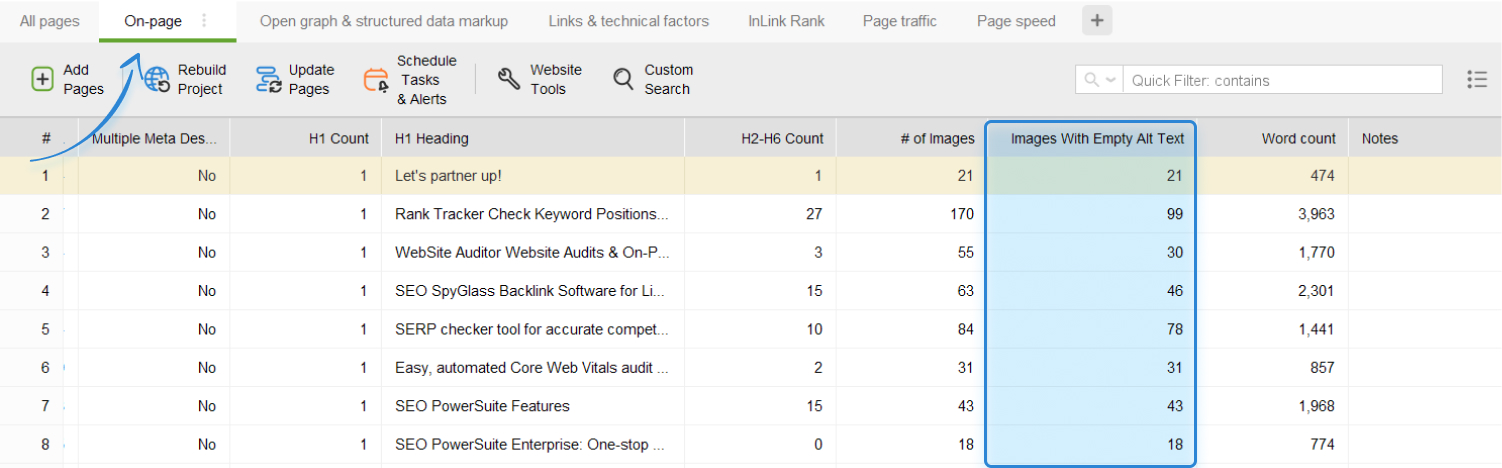Open the On-page tab options menu dots
1502x468 pixels.
click(205, 21)
